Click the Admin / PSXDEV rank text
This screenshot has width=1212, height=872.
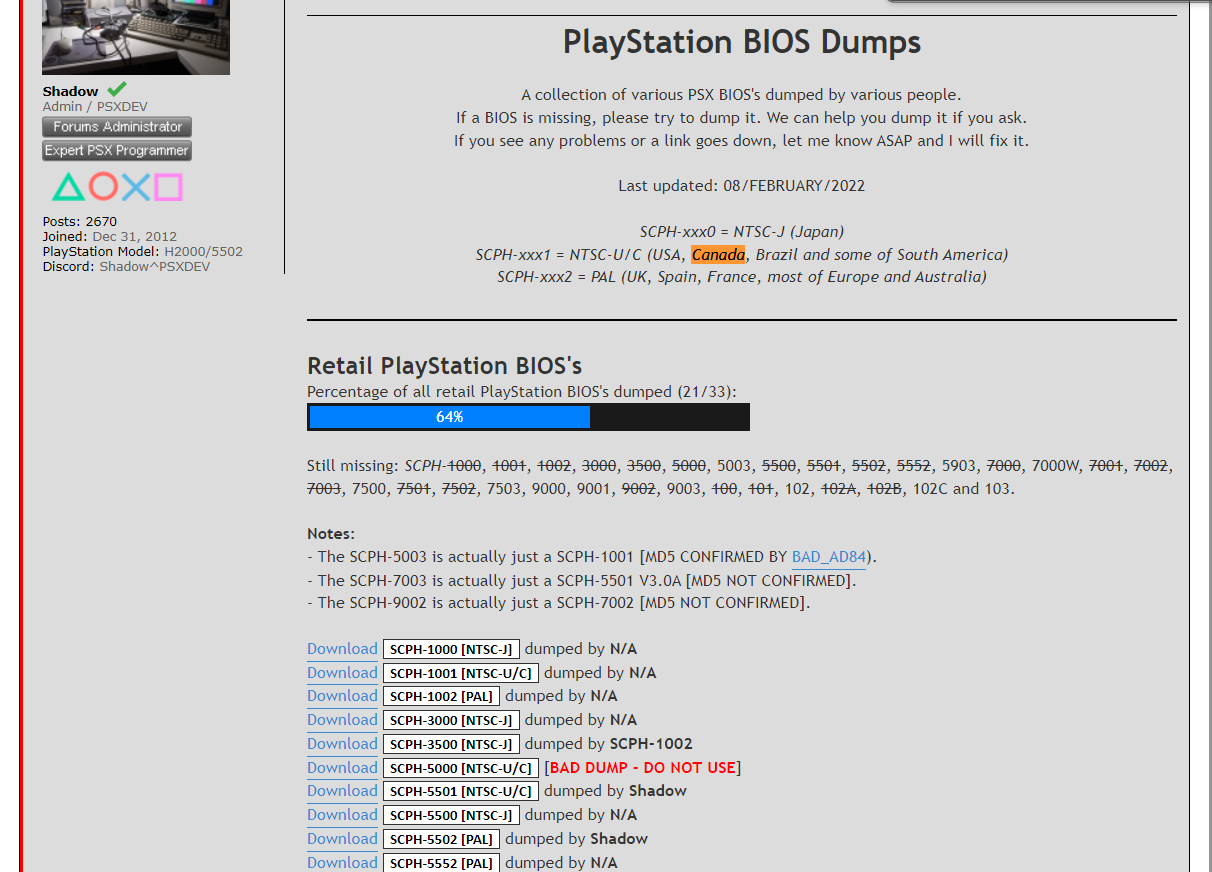click(95, 107)
